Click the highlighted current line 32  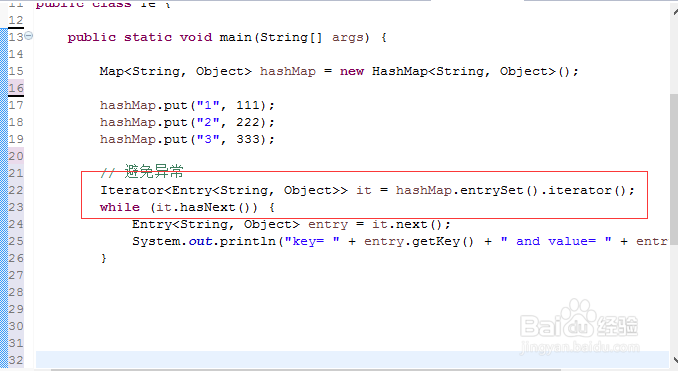(x=352, y=360)
